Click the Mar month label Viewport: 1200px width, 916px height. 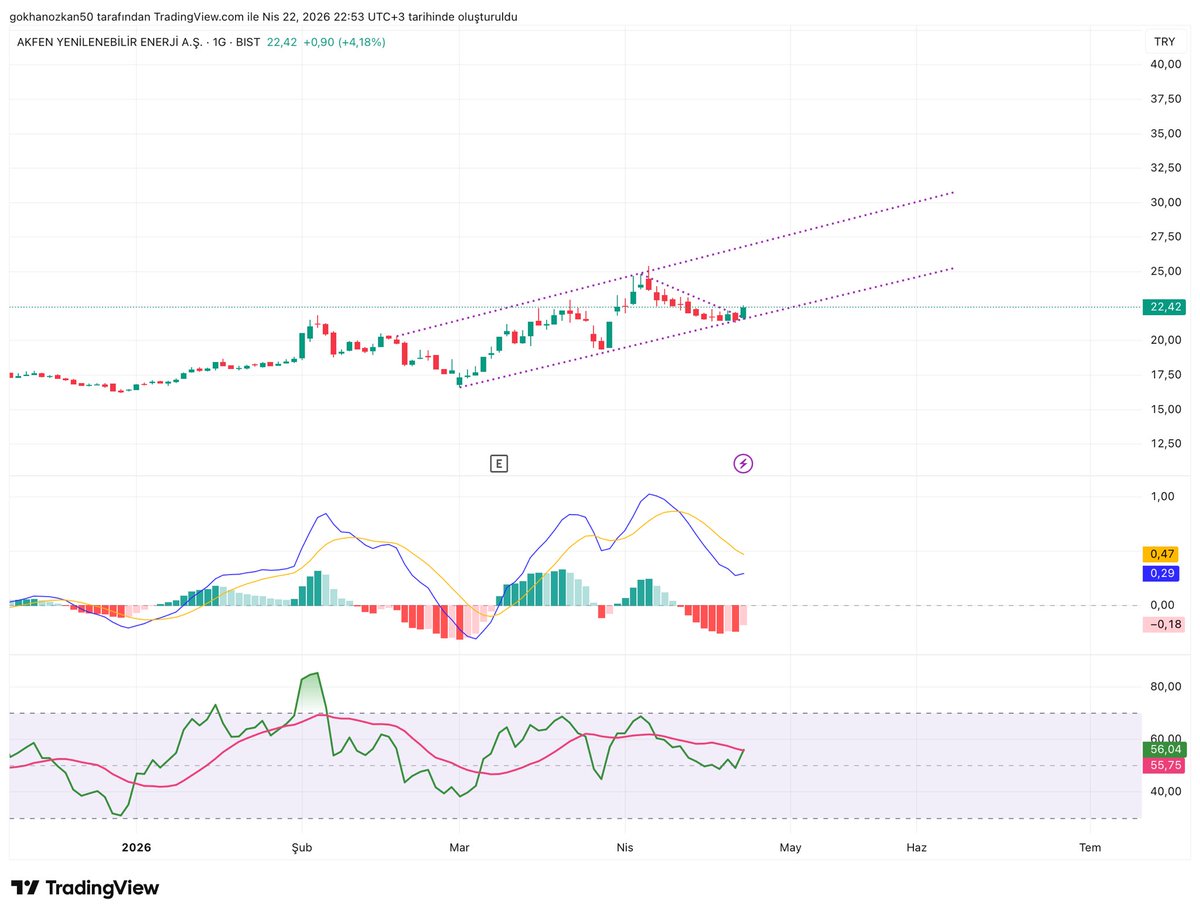coord(460,847)
